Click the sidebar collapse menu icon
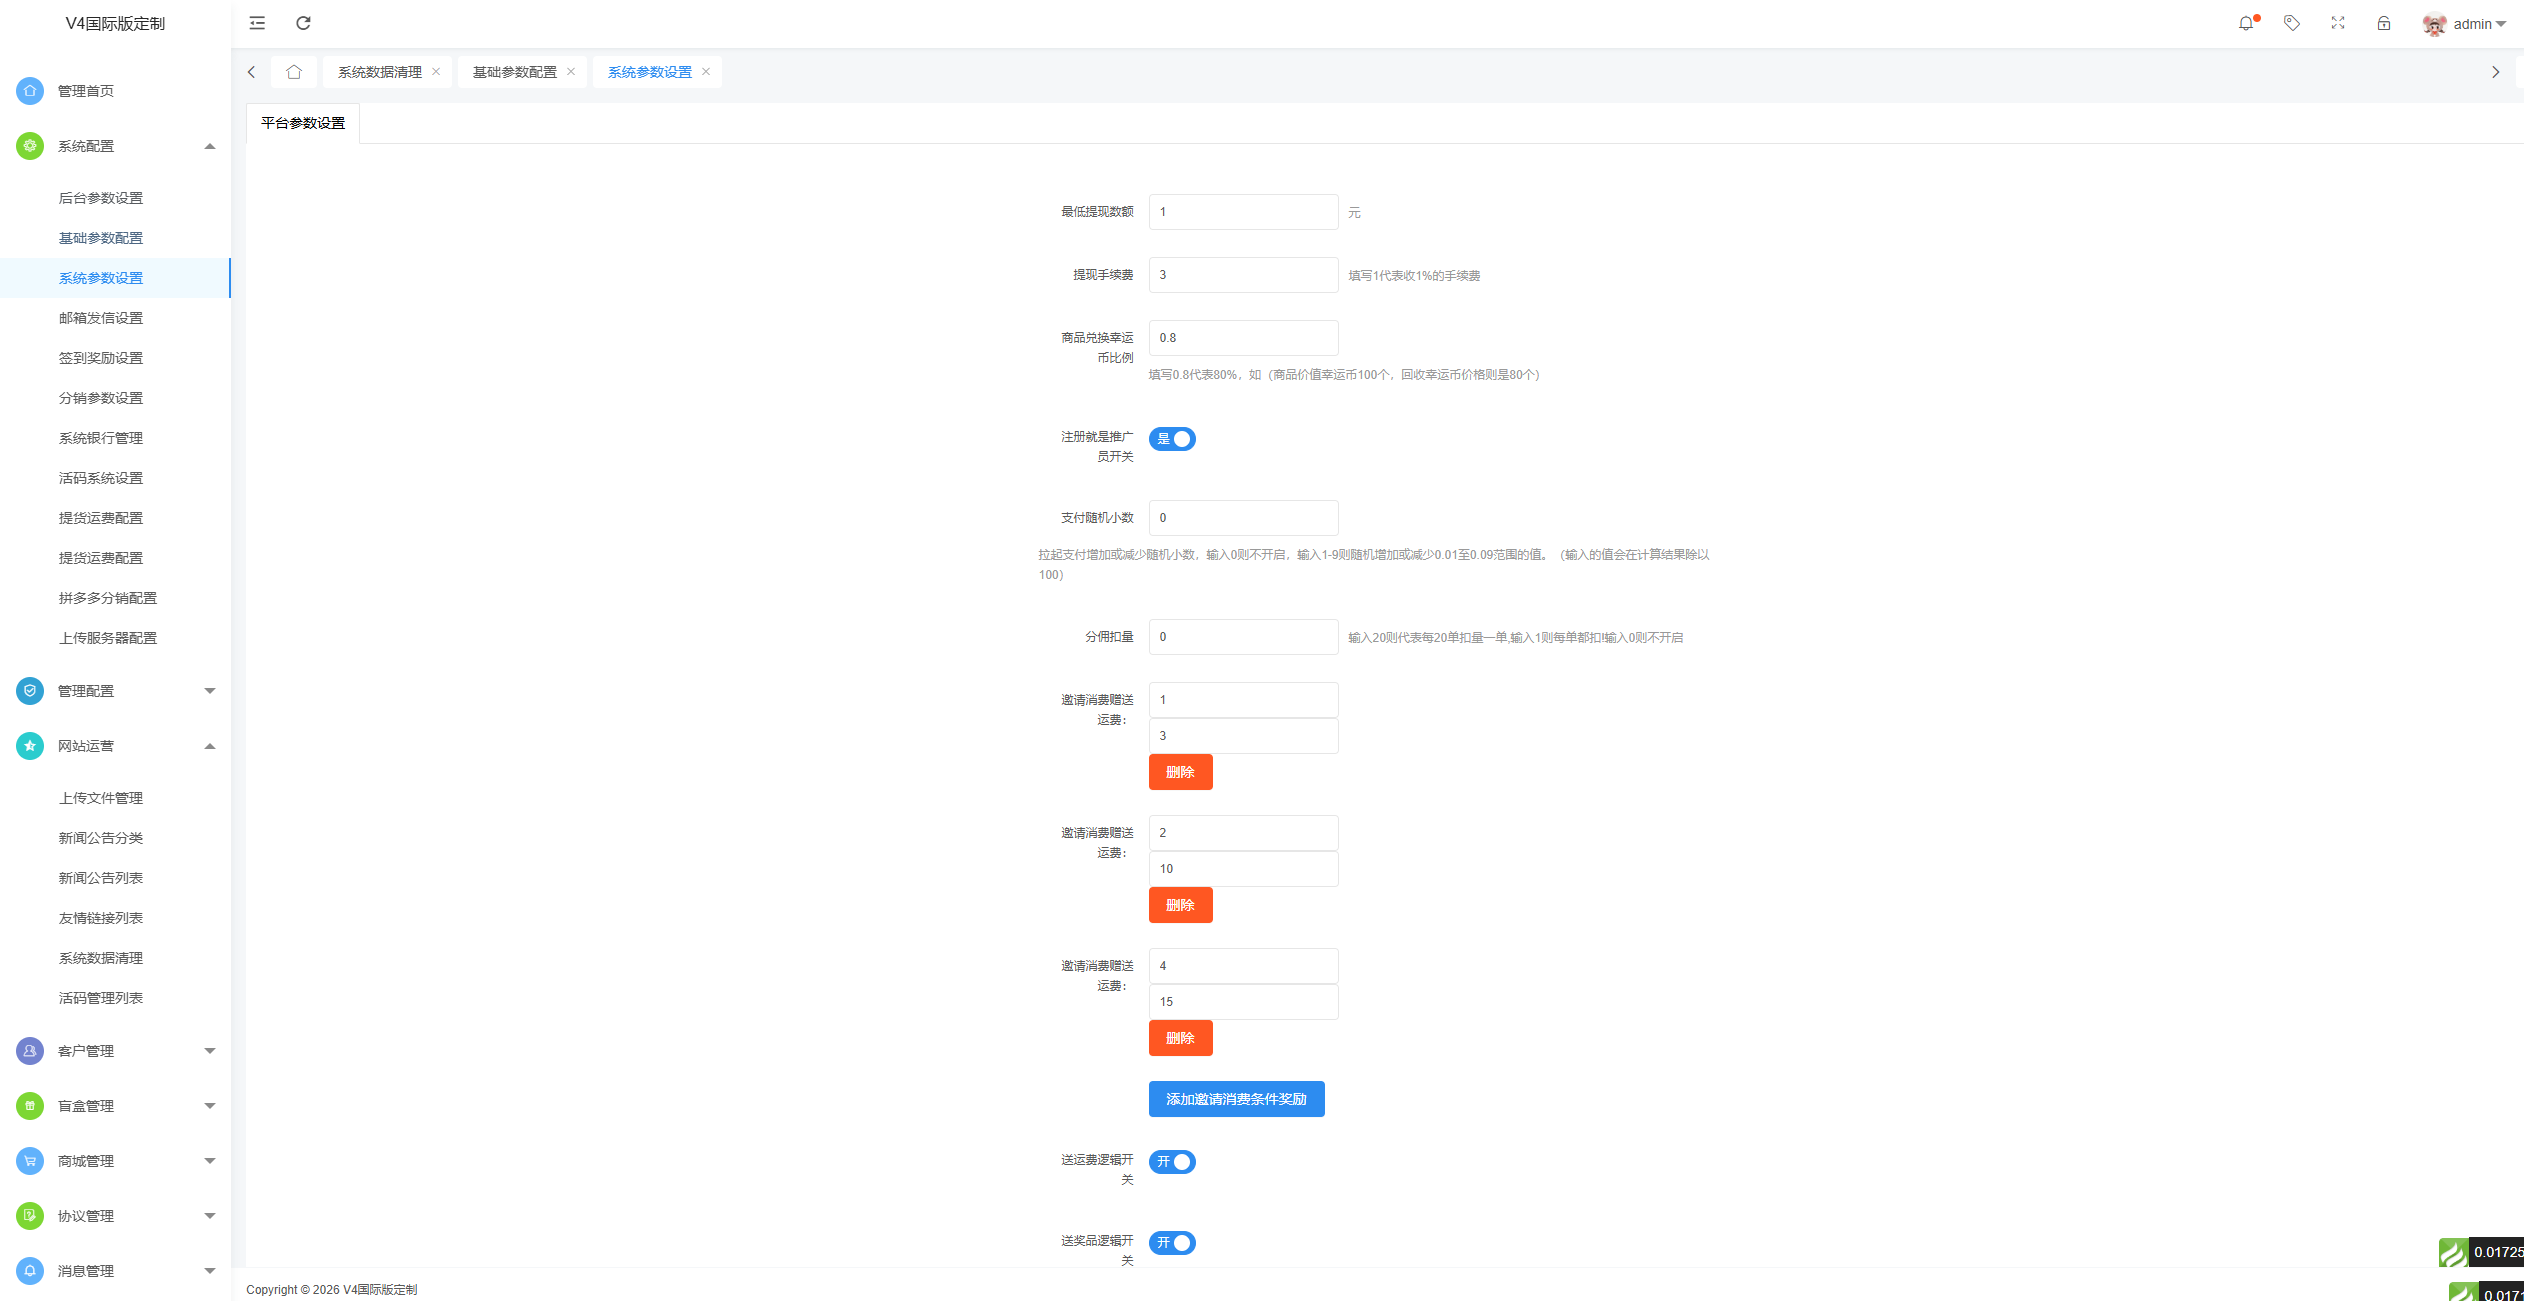Viewport: 2524px width, 1301px height. [257, 23]
